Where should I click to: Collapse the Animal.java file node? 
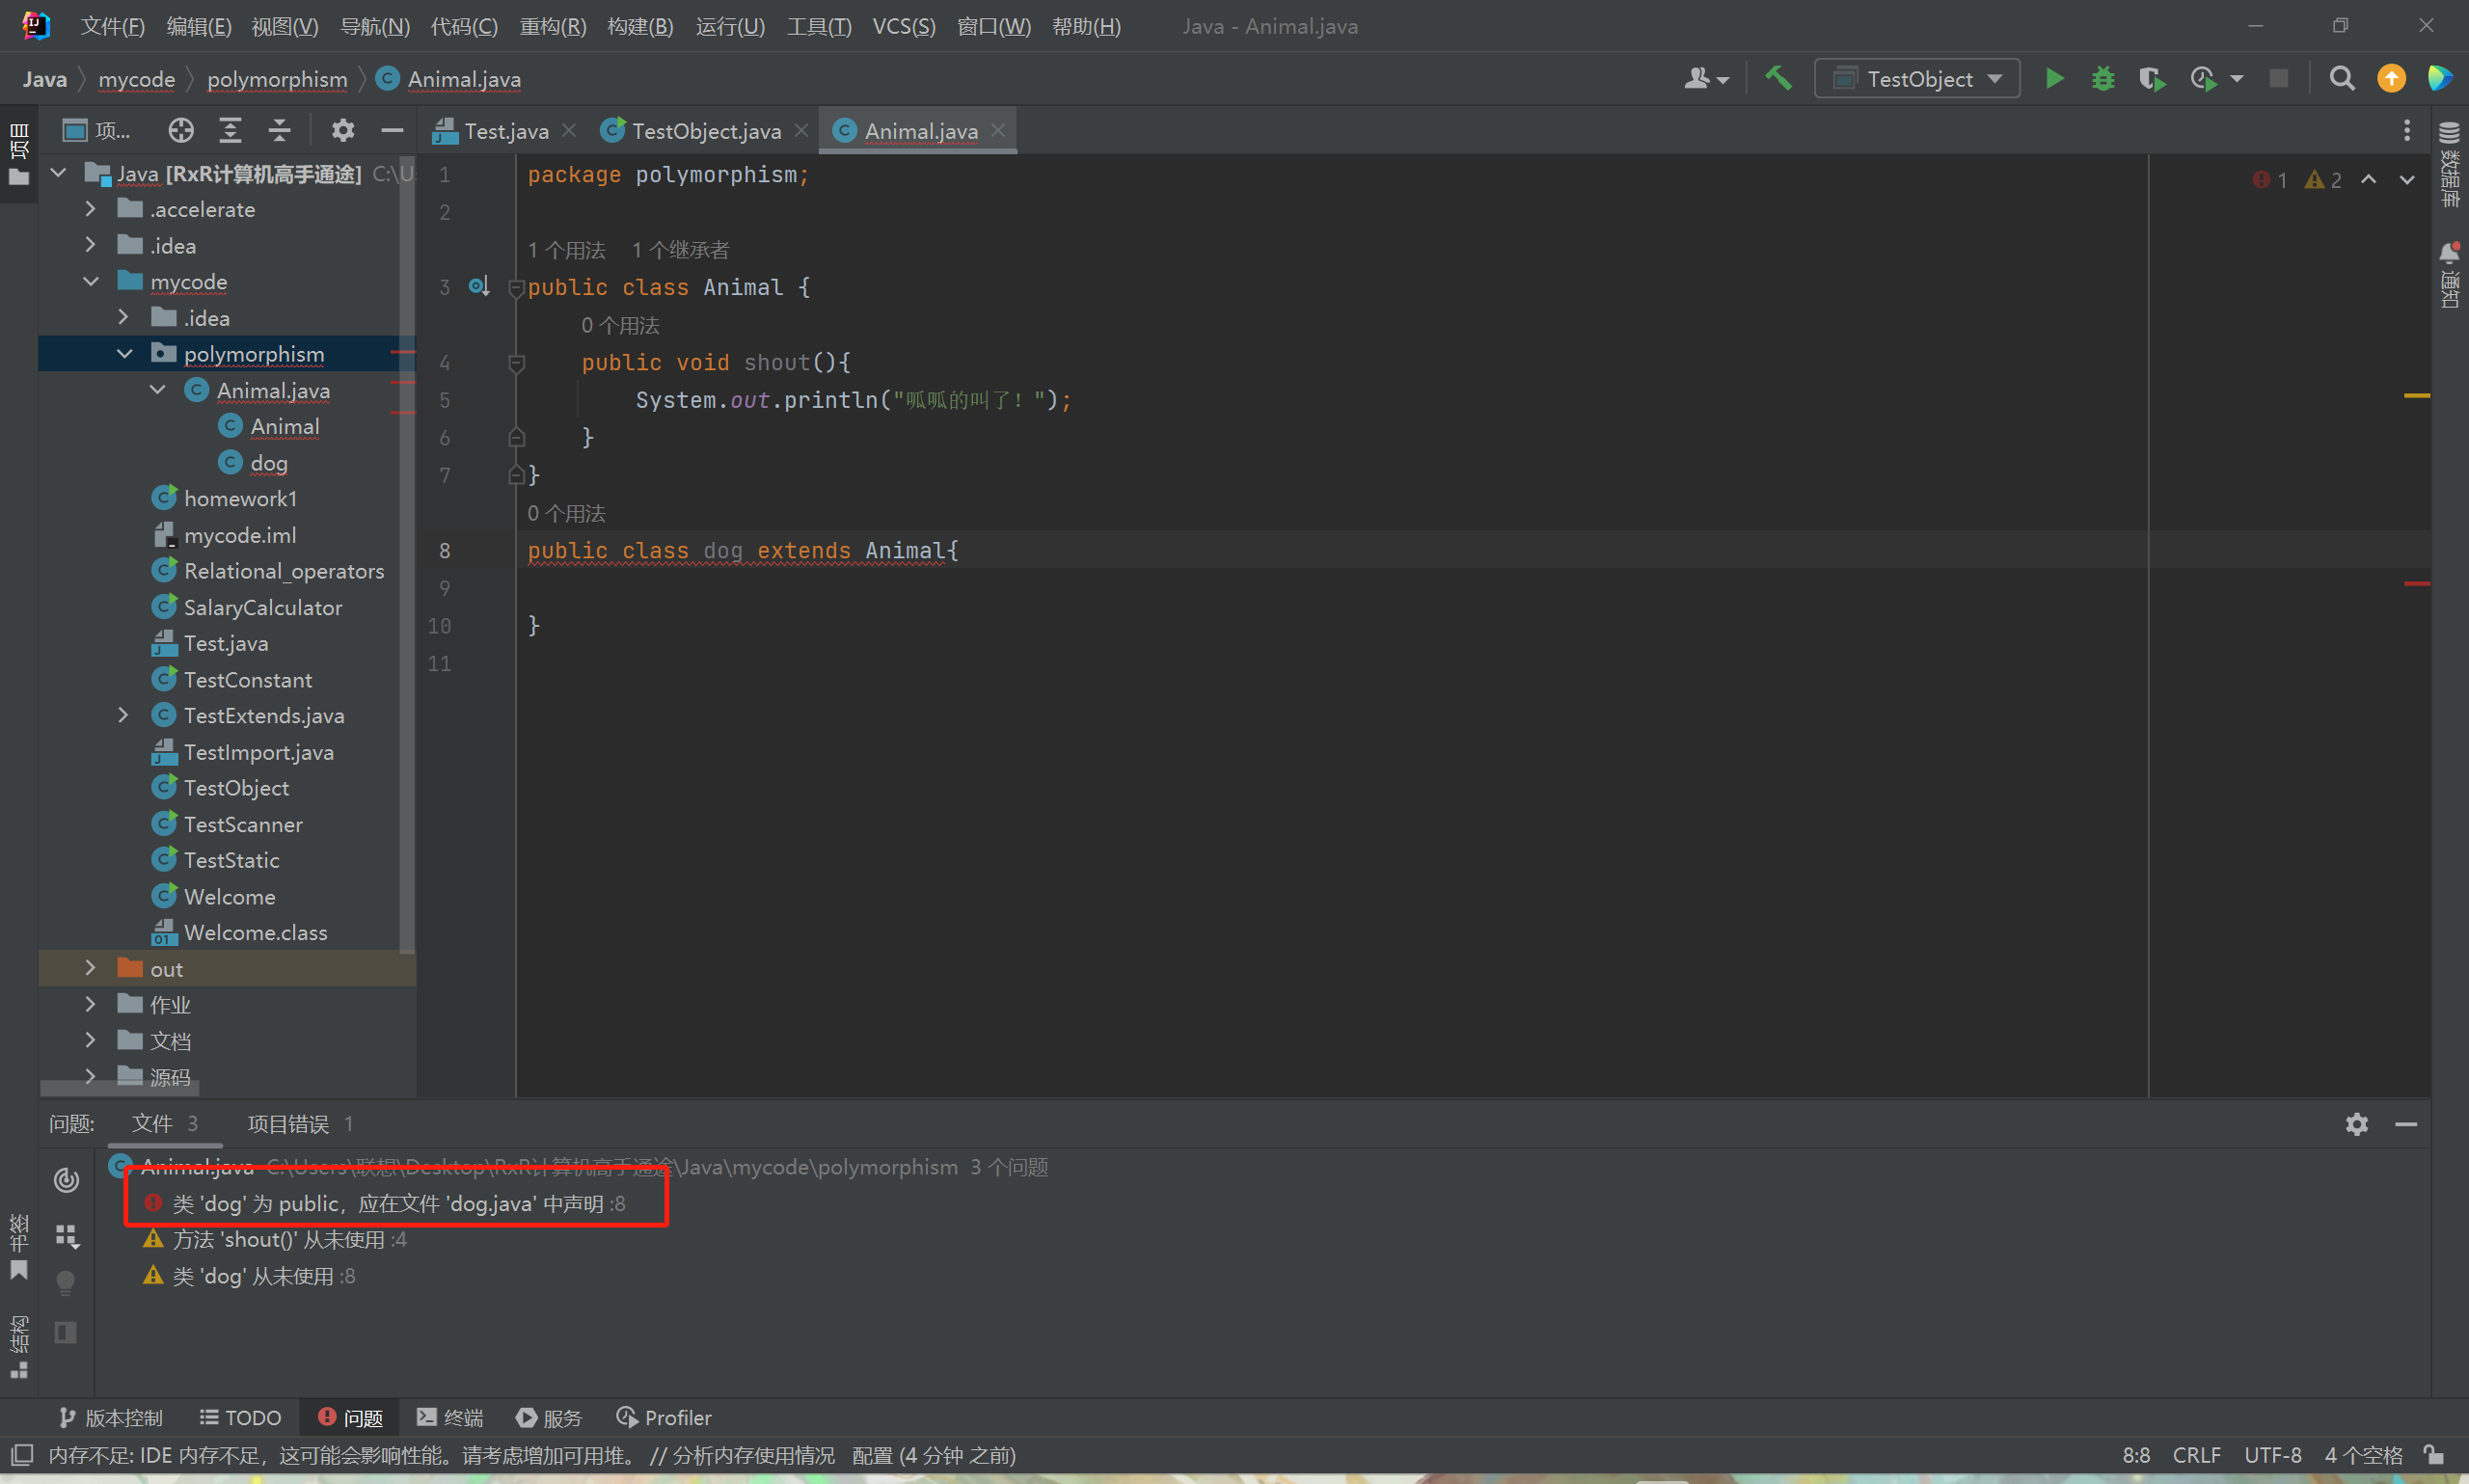(157, 390)
